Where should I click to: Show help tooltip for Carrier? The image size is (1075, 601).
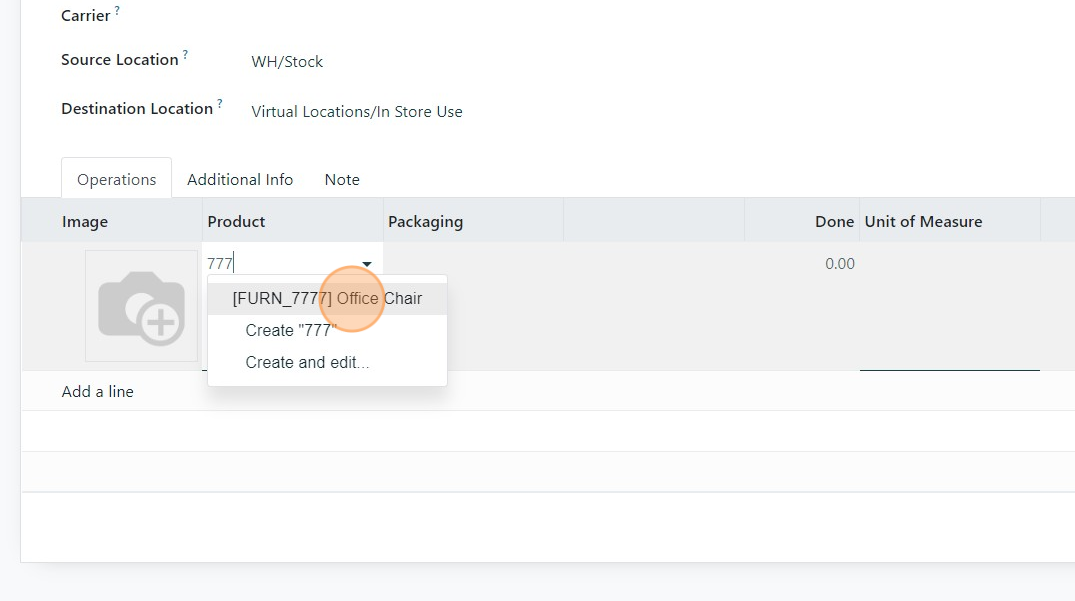click(x=117, y=10)
